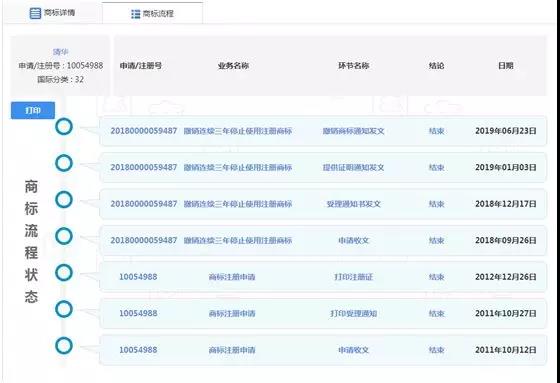Image resolution: width=560 pixels, height=383 pixels.
Task: Click 商标注册申请 in 2011年10月12日 row
Action: tap(232, 350)
